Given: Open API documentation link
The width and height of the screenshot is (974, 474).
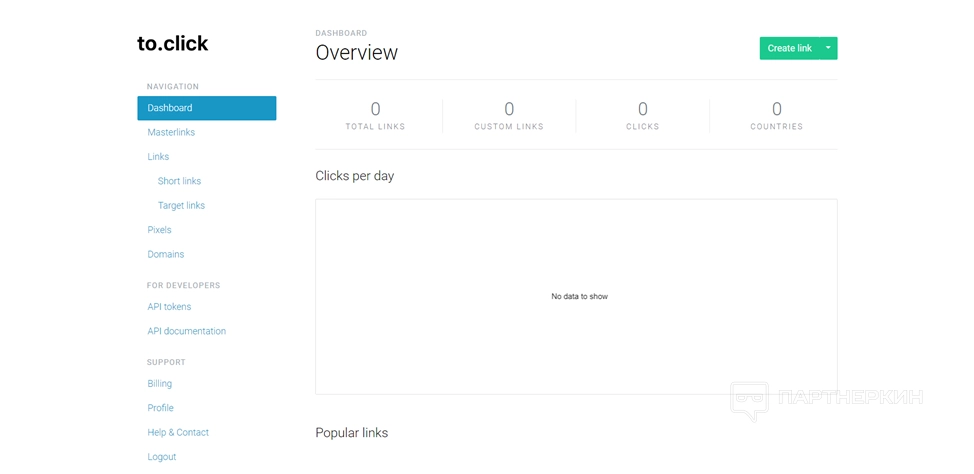Looking at the screenshot, I should point(186,331).
